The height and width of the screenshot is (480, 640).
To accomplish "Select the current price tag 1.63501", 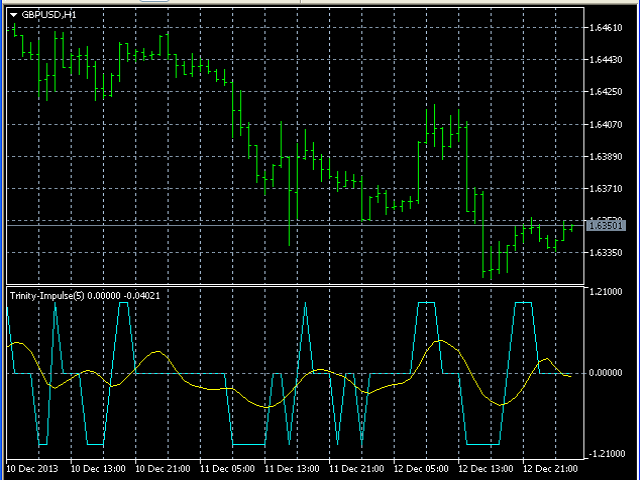I will (x=606, y=226).
